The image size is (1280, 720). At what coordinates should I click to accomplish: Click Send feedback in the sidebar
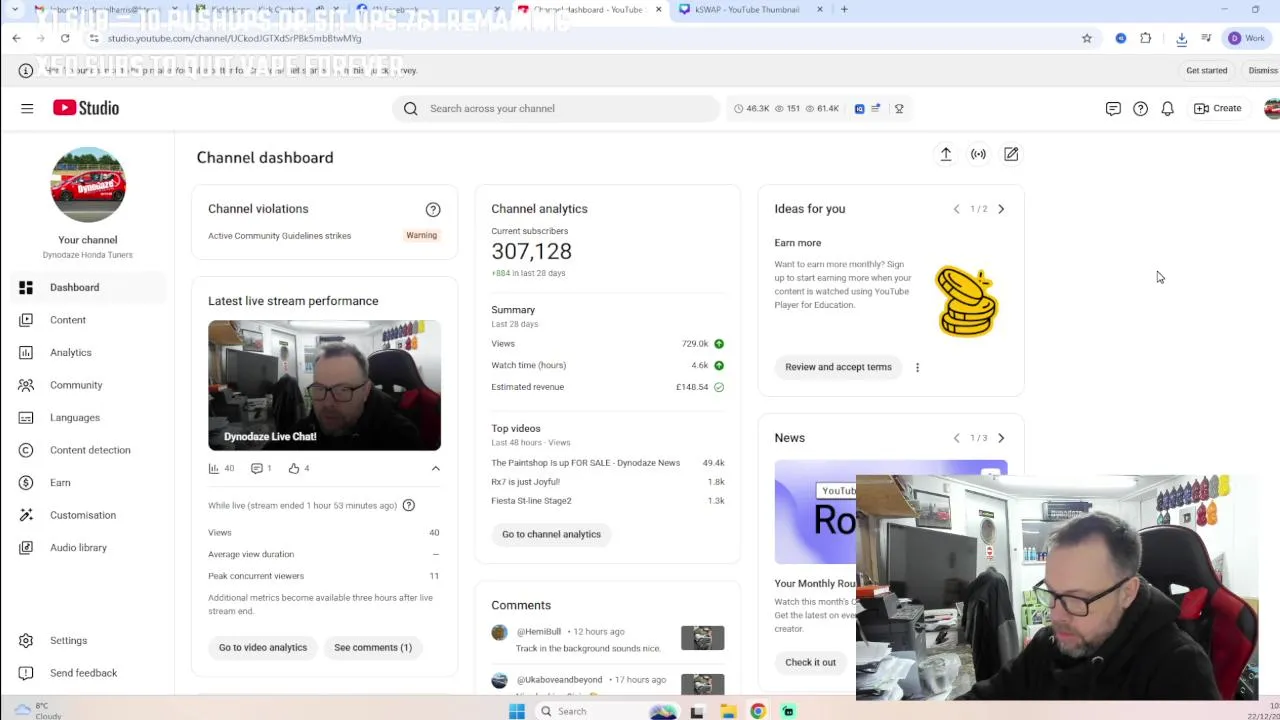pyautogui.click(x=87, y=673)
